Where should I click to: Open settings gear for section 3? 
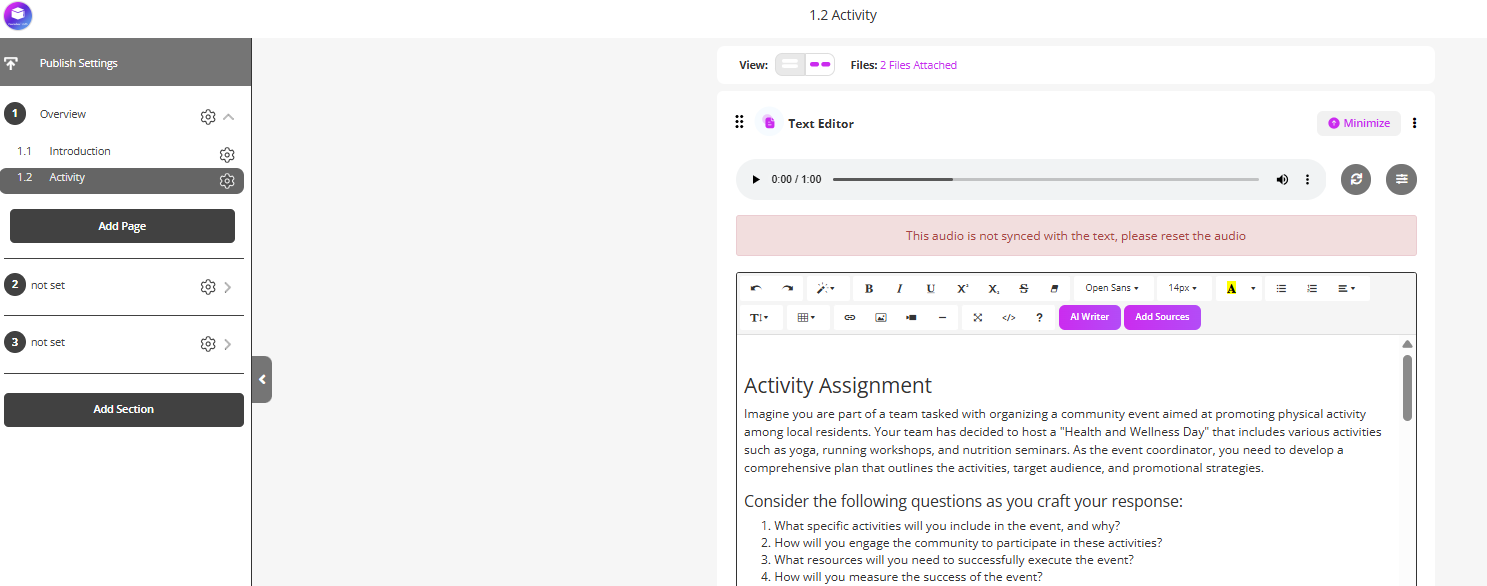coord(208,344)
